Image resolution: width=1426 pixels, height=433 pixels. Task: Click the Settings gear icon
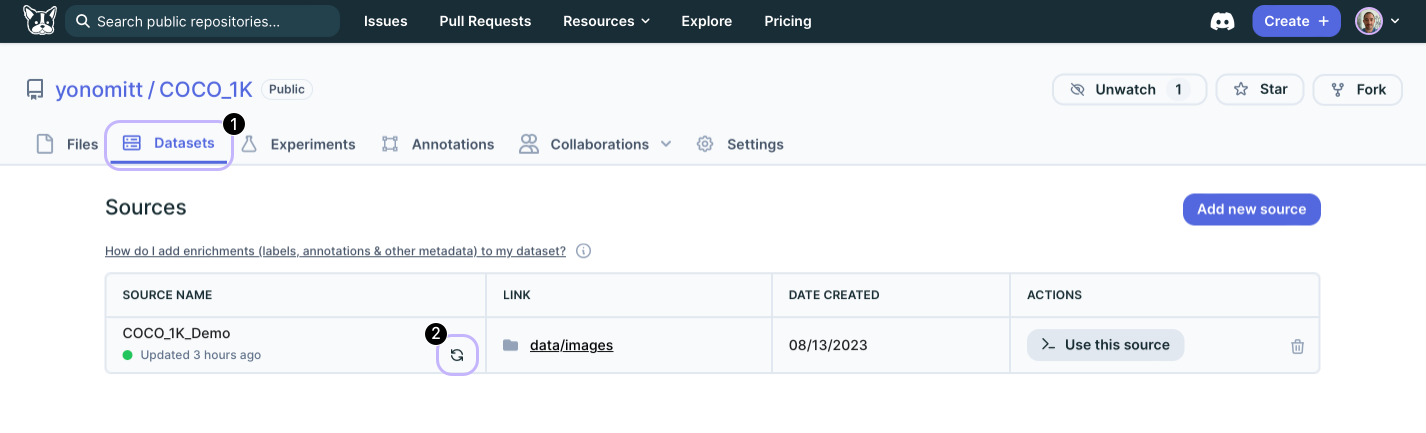(x=705, y=144)
